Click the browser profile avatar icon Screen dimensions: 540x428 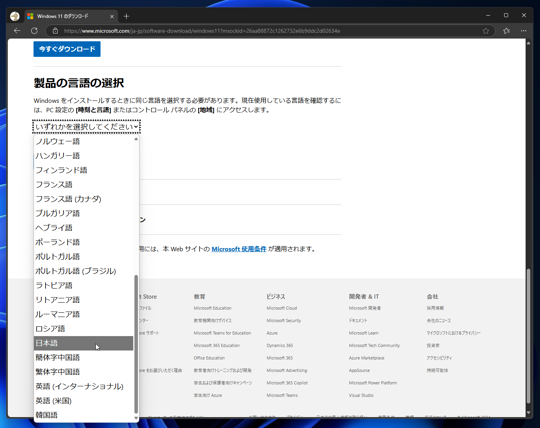14,16
